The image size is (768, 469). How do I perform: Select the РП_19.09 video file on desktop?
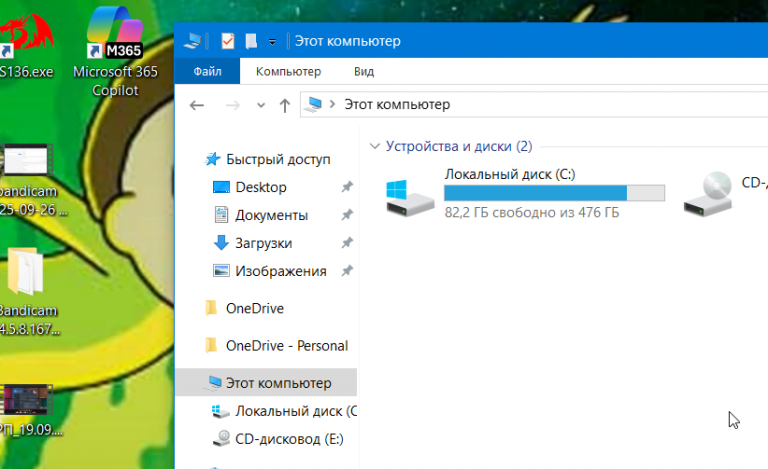point(29,410)
